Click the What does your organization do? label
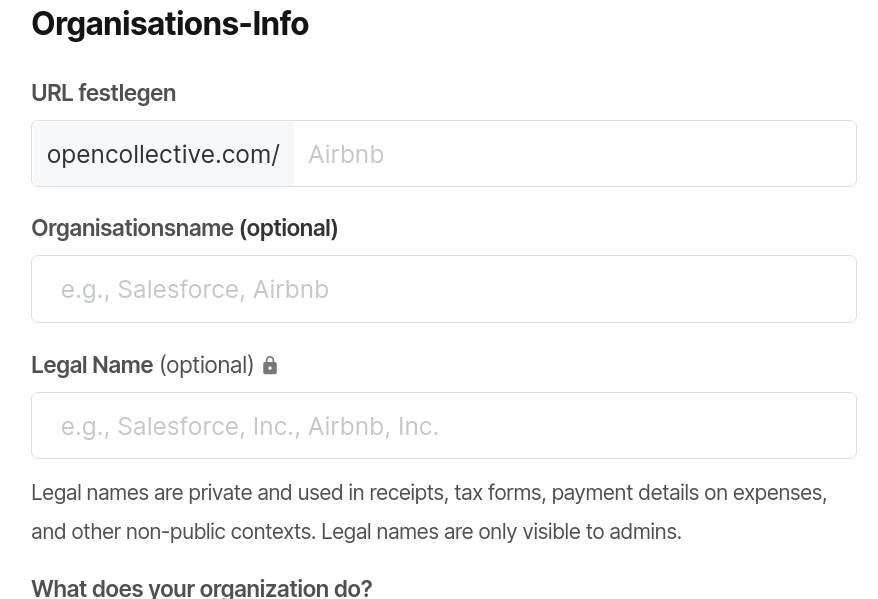 point(201,588)
